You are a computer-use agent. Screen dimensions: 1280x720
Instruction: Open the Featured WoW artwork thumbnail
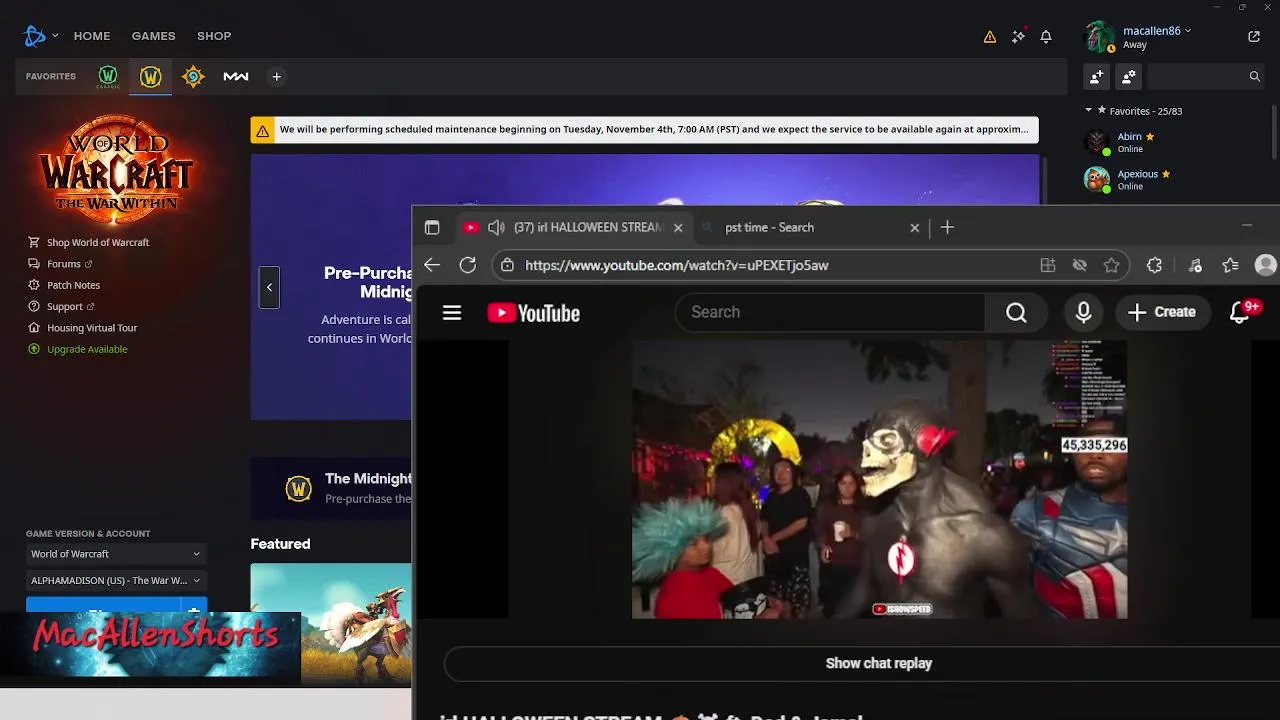[331, 623]
